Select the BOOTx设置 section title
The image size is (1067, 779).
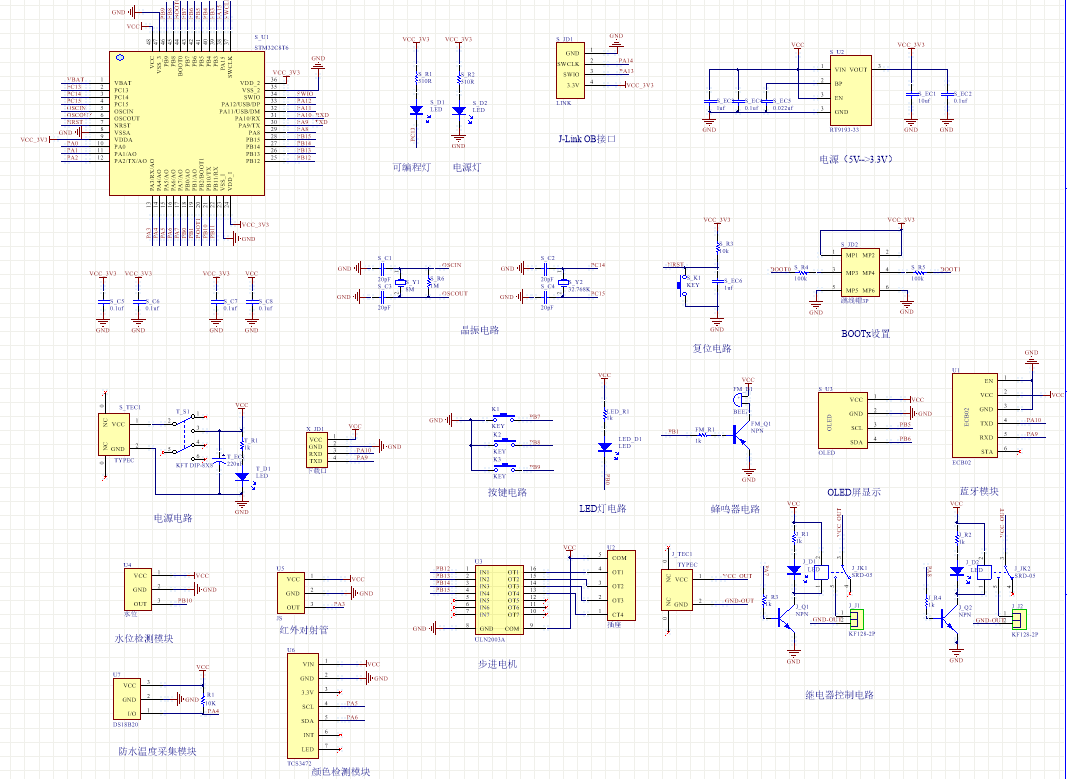865,334
